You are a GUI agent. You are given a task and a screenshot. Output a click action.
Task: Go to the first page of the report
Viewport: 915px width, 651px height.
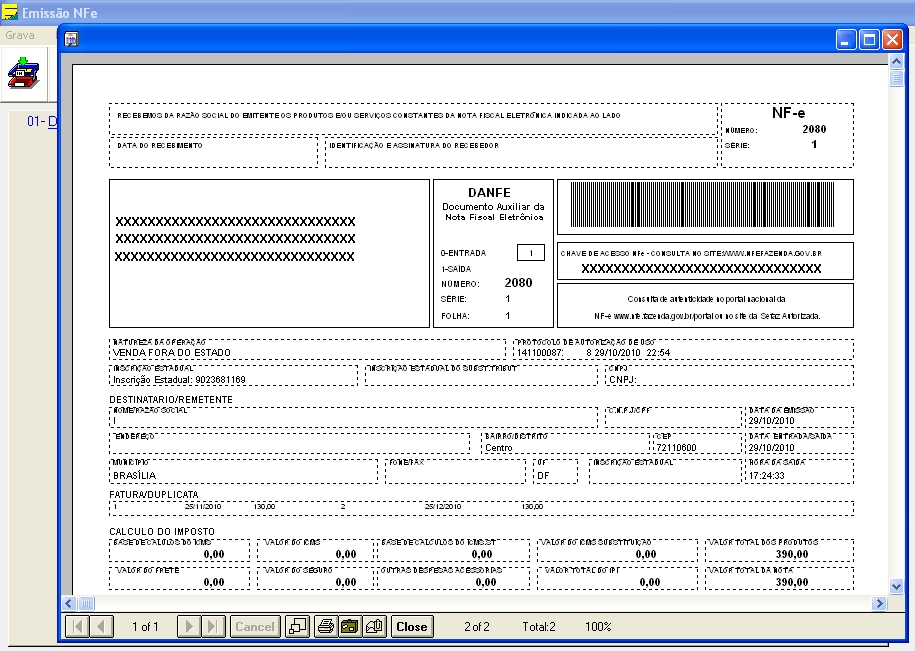(x=77, y=627)
